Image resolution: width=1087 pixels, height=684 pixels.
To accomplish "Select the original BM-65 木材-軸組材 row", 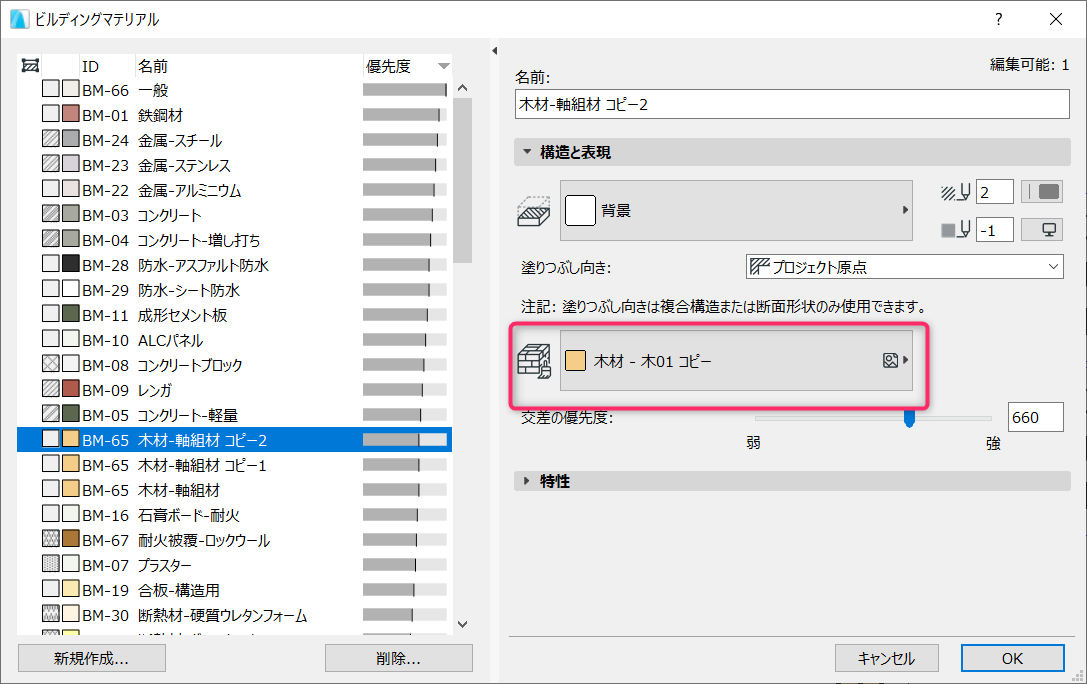I will [x=234, y=490].
